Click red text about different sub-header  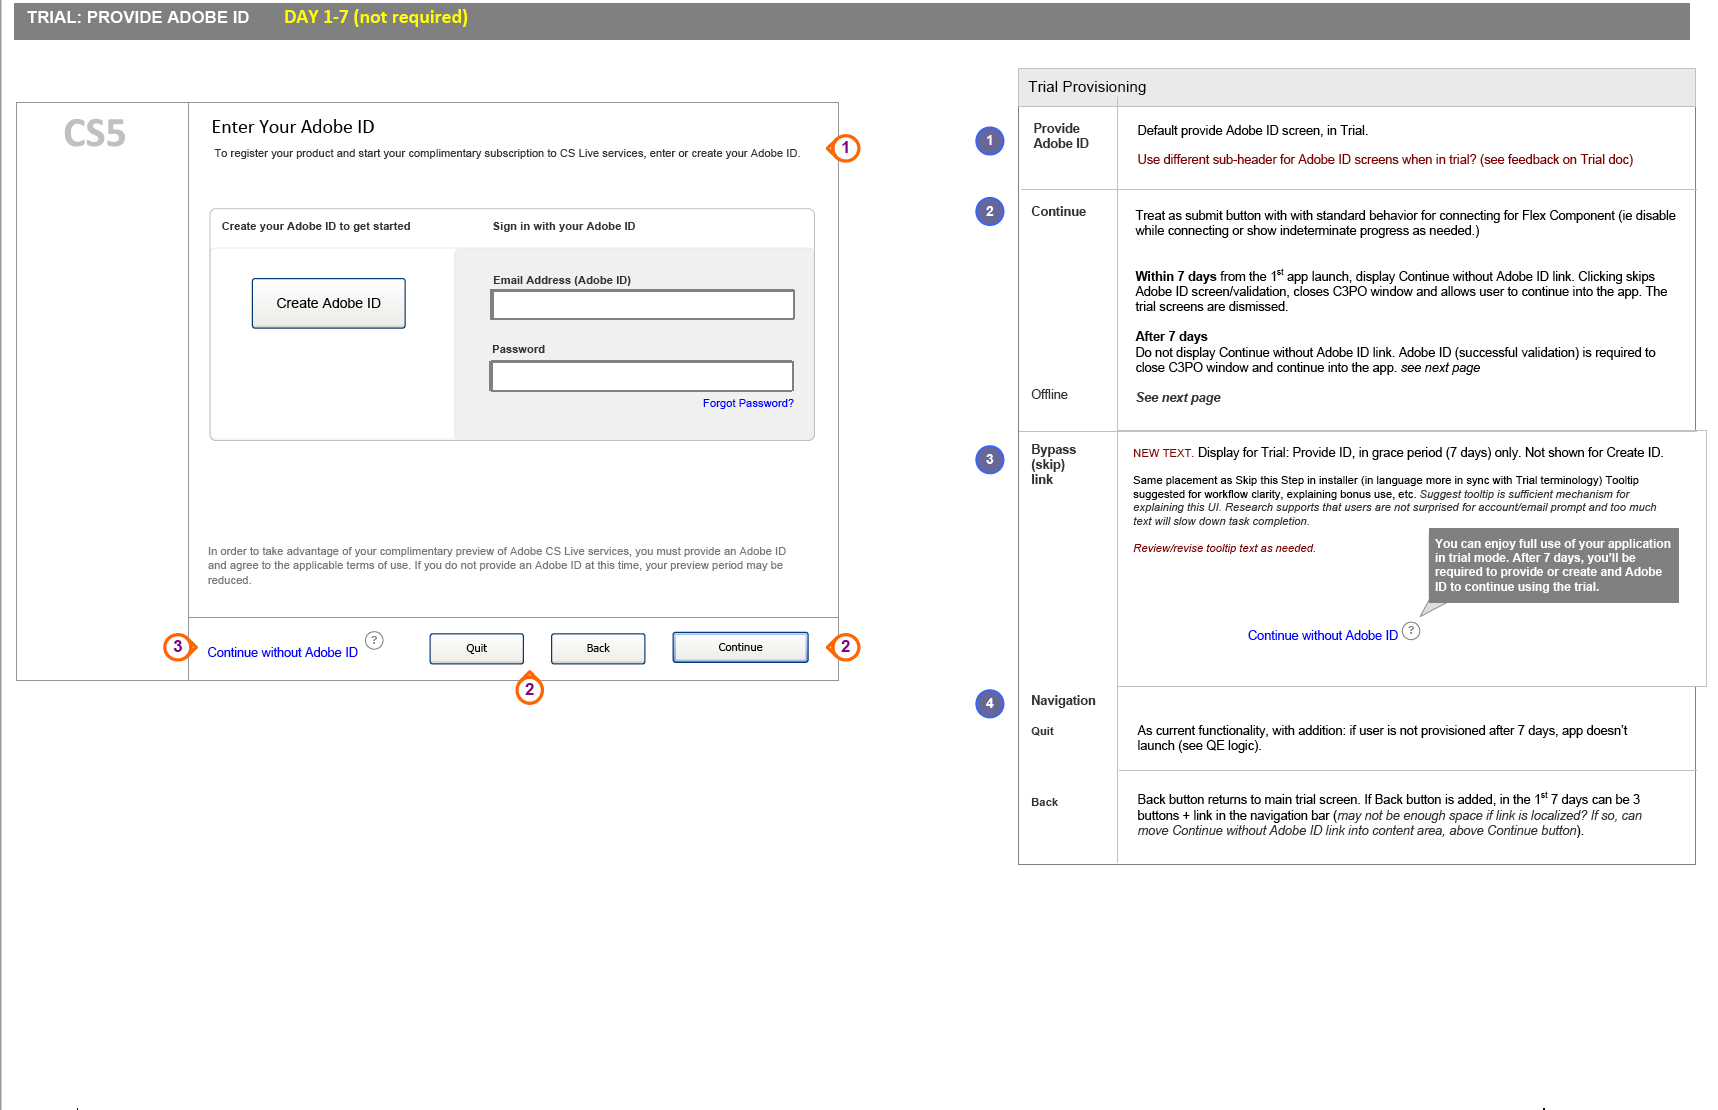pyautogui.click(x=1385, y=159)
